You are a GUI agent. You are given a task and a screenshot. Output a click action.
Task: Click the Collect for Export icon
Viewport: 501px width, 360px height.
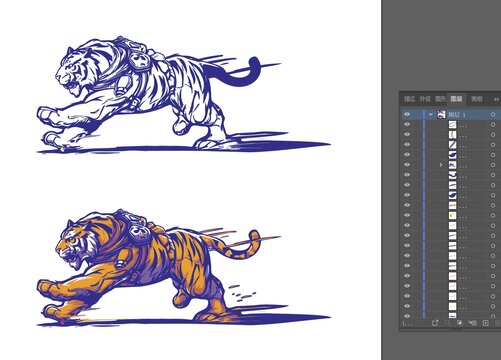click(435, 323)
